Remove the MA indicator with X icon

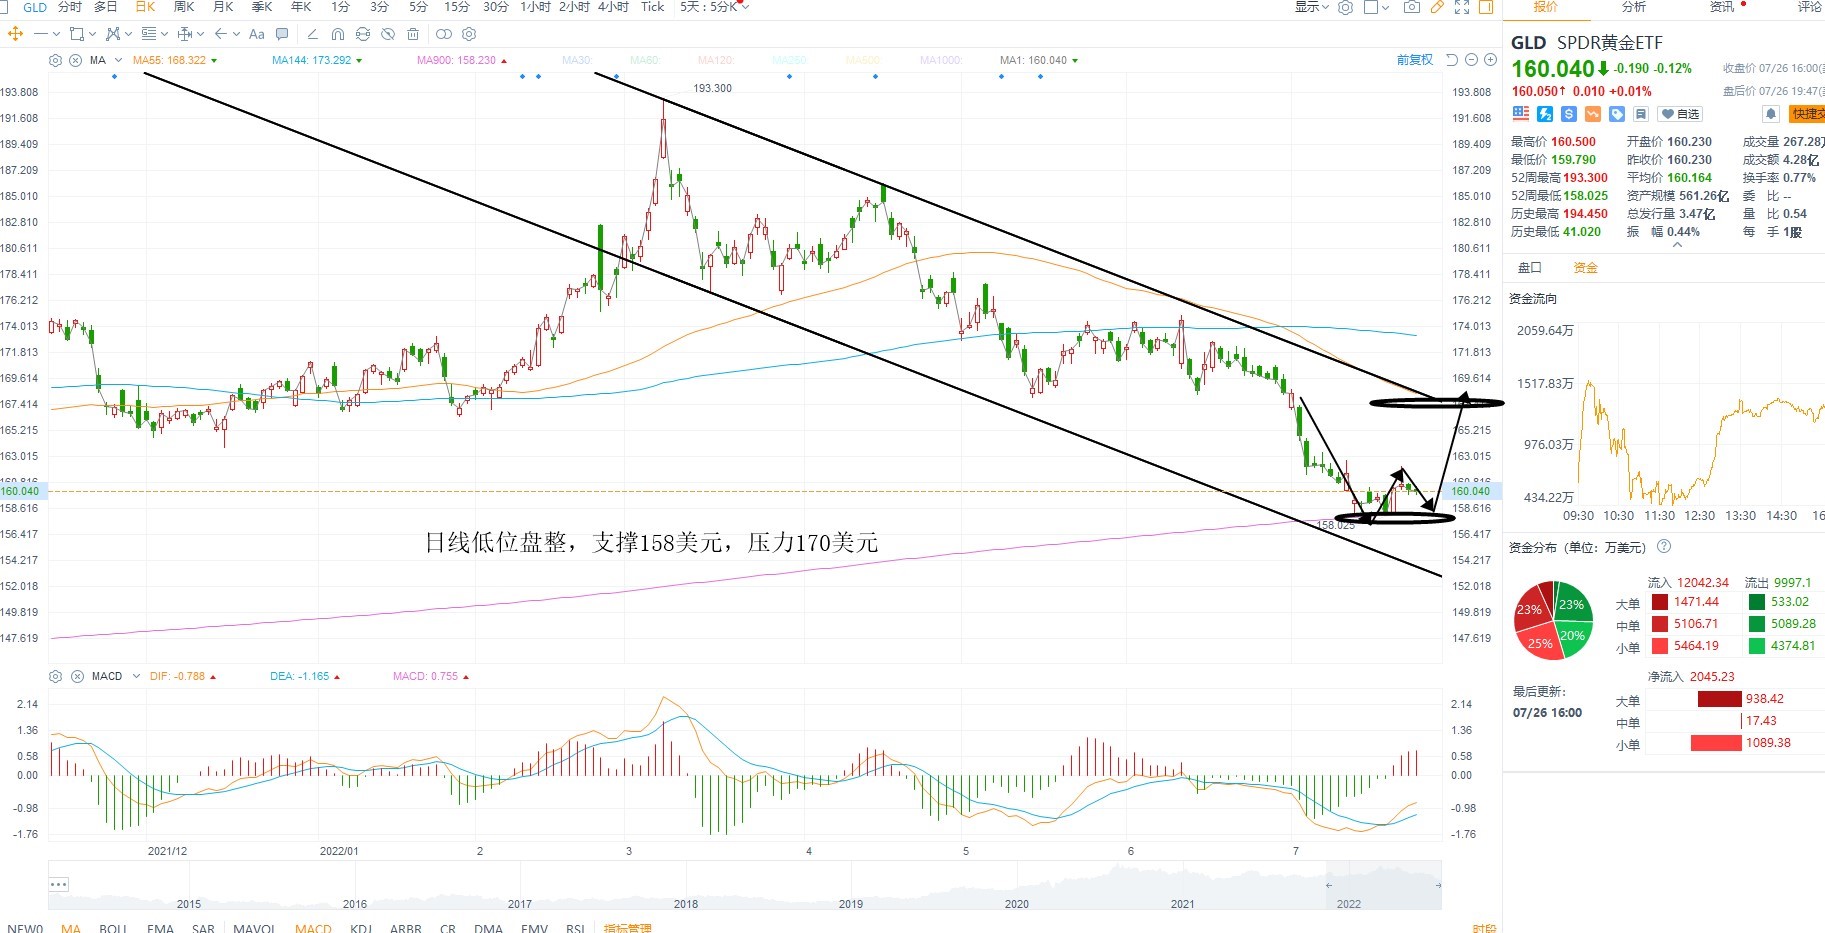pos(75,60)
